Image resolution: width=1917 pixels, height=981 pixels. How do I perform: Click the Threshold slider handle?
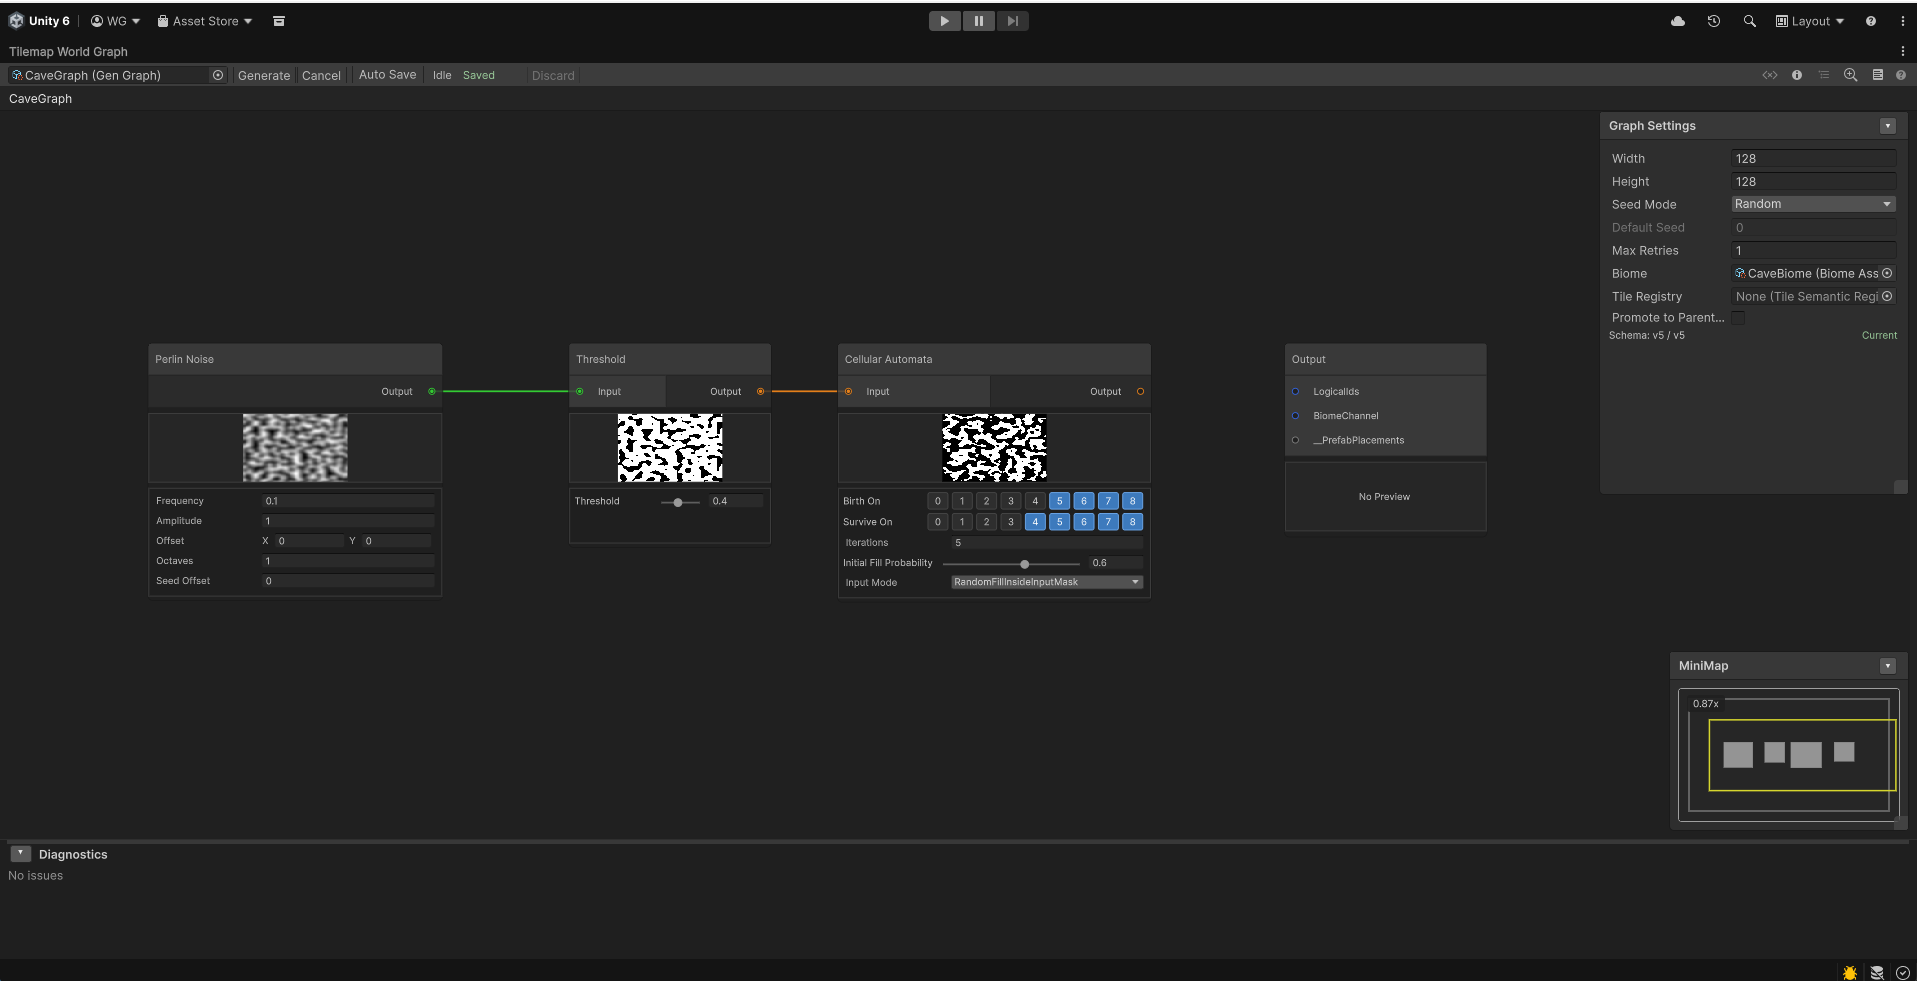click(678, 502)
